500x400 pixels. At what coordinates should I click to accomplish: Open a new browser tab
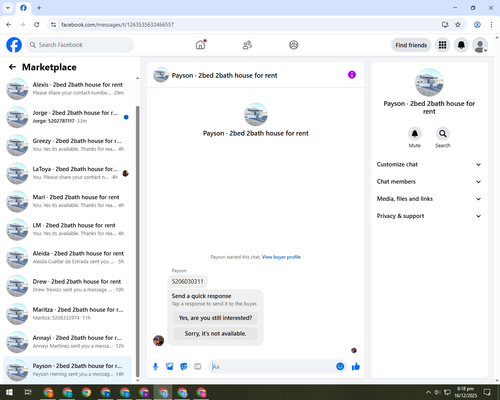click(x=39, y=8)
